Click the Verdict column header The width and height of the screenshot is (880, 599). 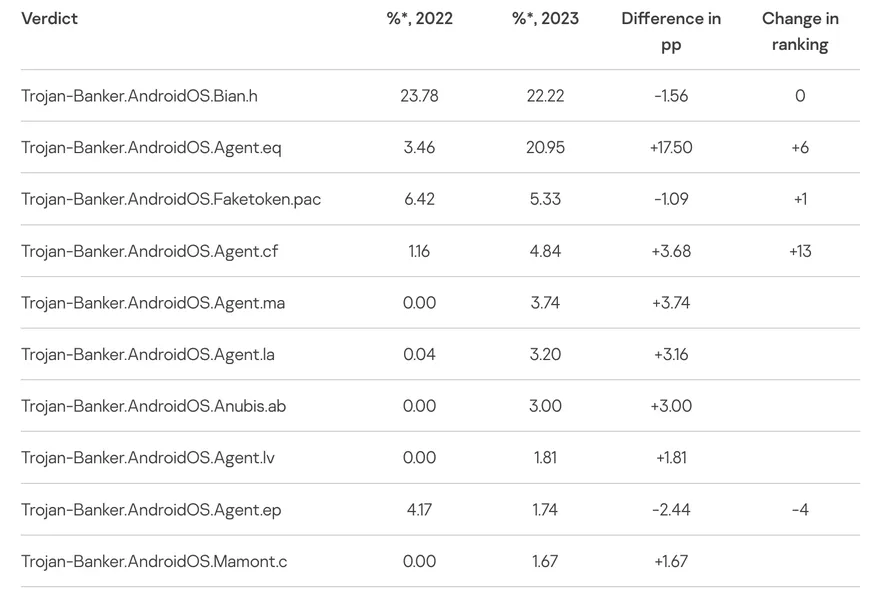tap(49, 18)
